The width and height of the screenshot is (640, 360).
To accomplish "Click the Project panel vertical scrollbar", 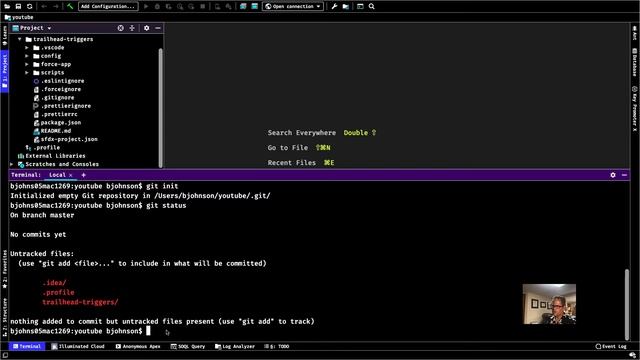I will (160, 107).
